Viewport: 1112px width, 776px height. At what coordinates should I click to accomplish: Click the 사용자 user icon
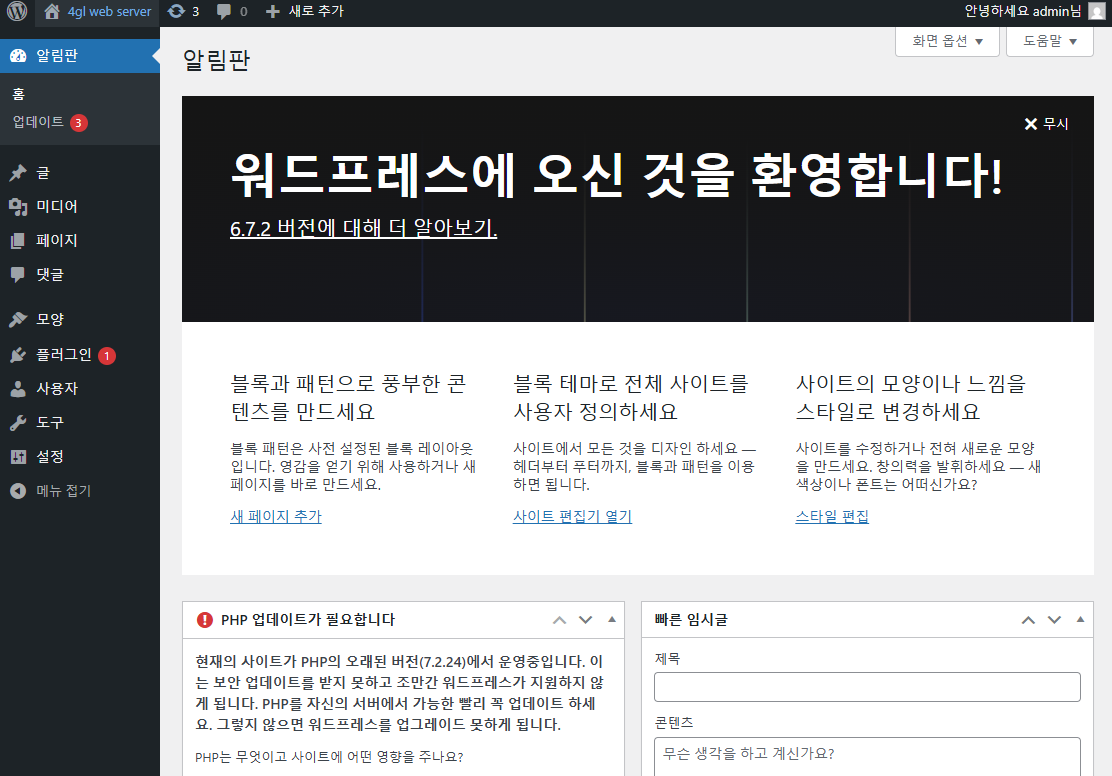(18, 389)
